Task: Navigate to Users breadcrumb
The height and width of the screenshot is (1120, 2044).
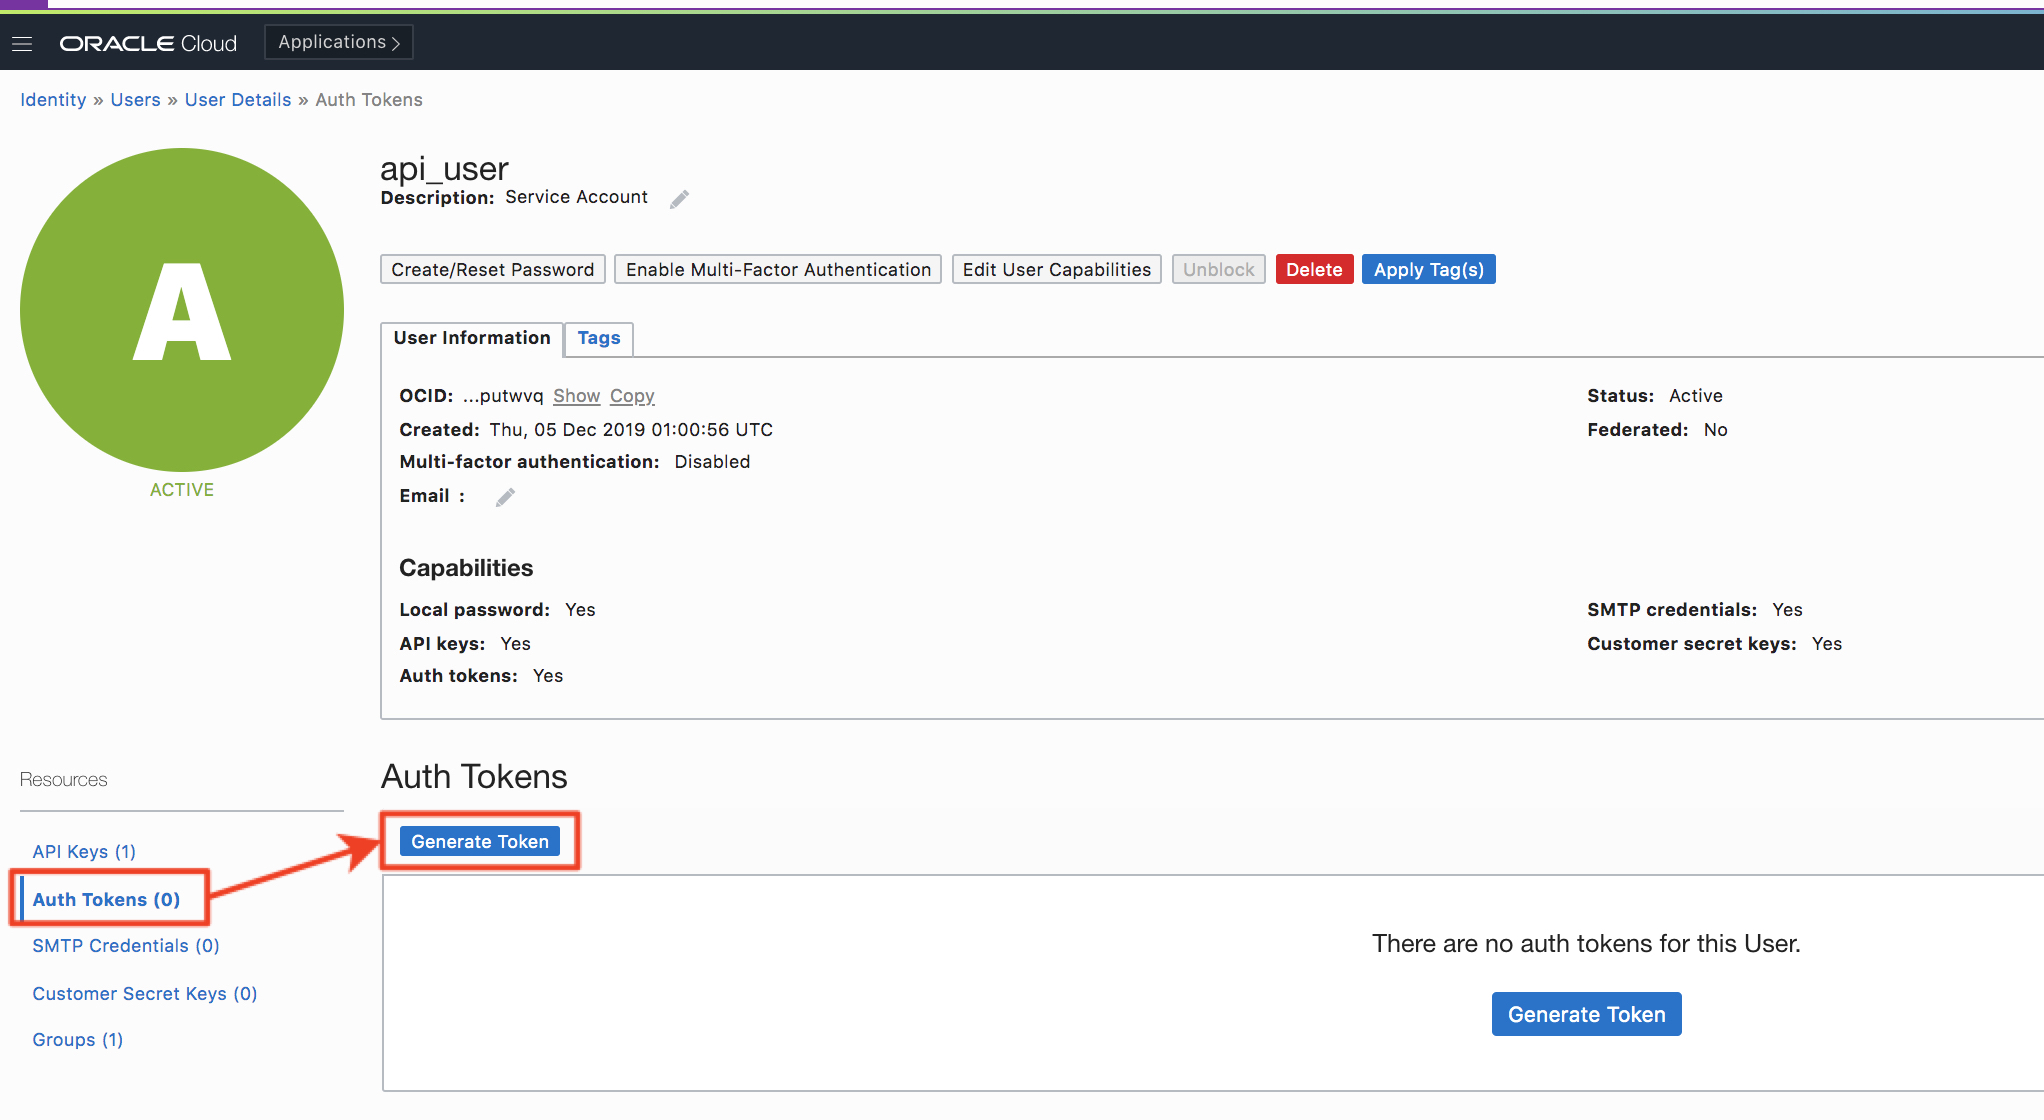Action: pyautogui.click(x=135, y=100)
